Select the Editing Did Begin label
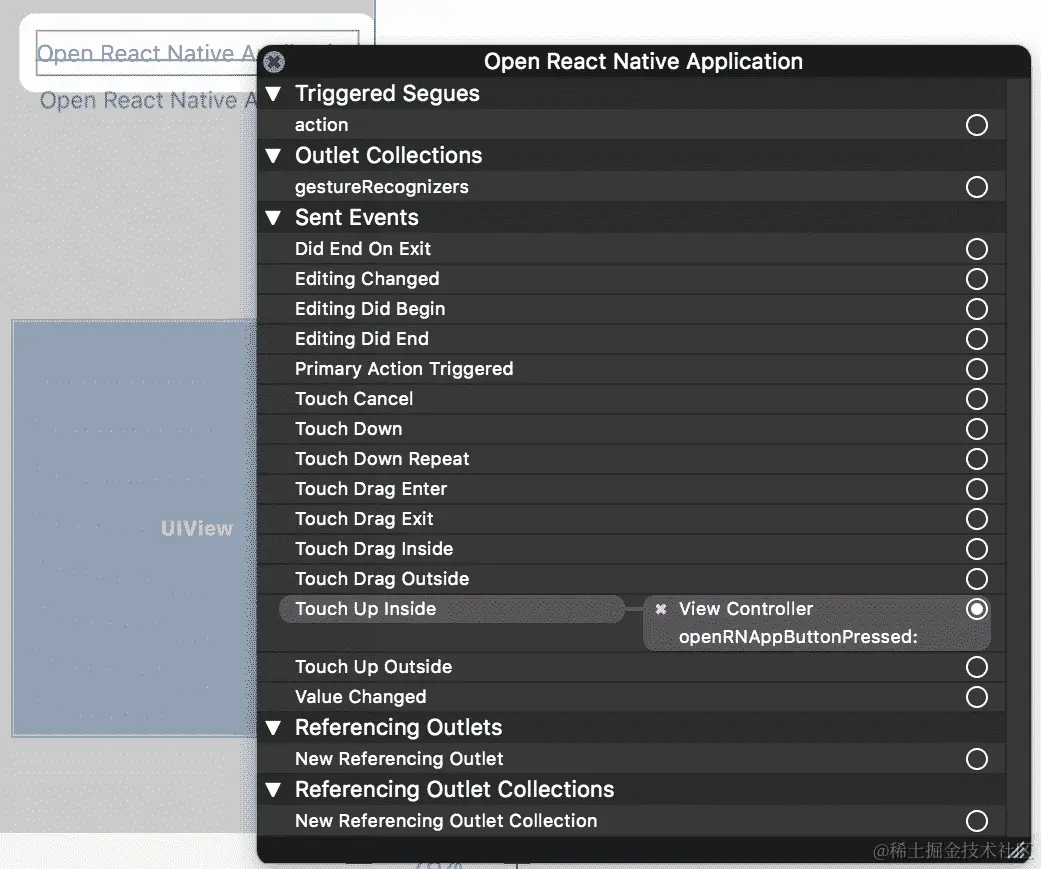Image resolution: width=1041 pixels, height=869 pixels. click(x=370, y=309)
